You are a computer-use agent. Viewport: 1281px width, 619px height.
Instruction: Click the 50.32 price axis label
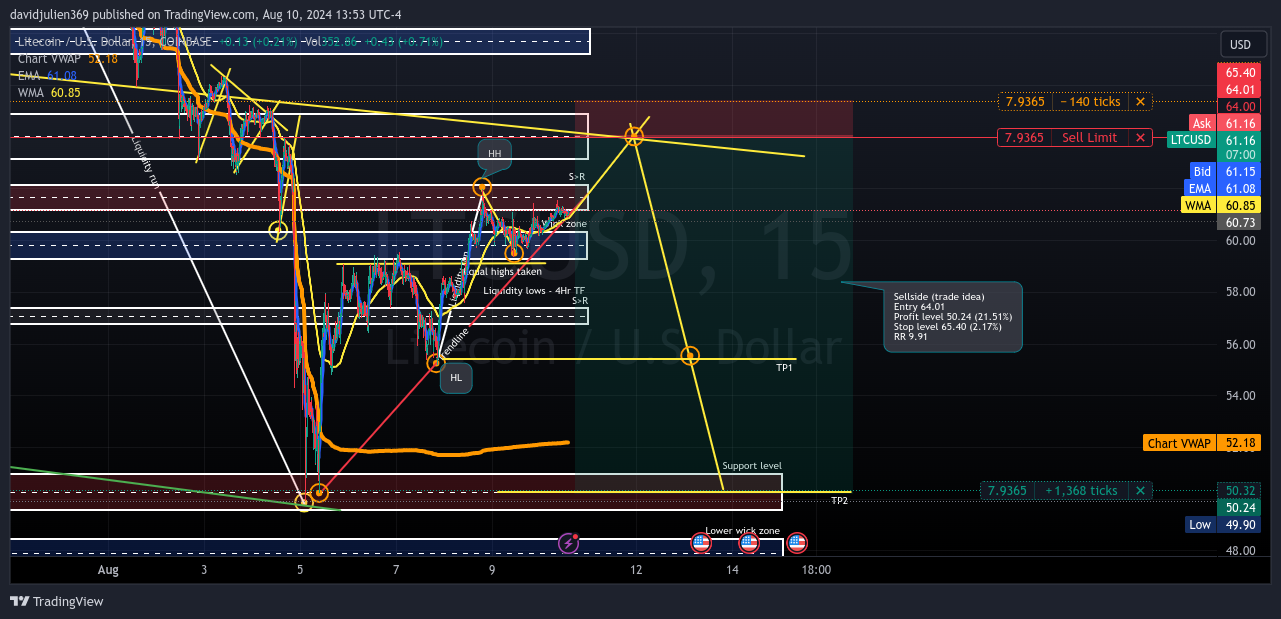pos(1240,491)
